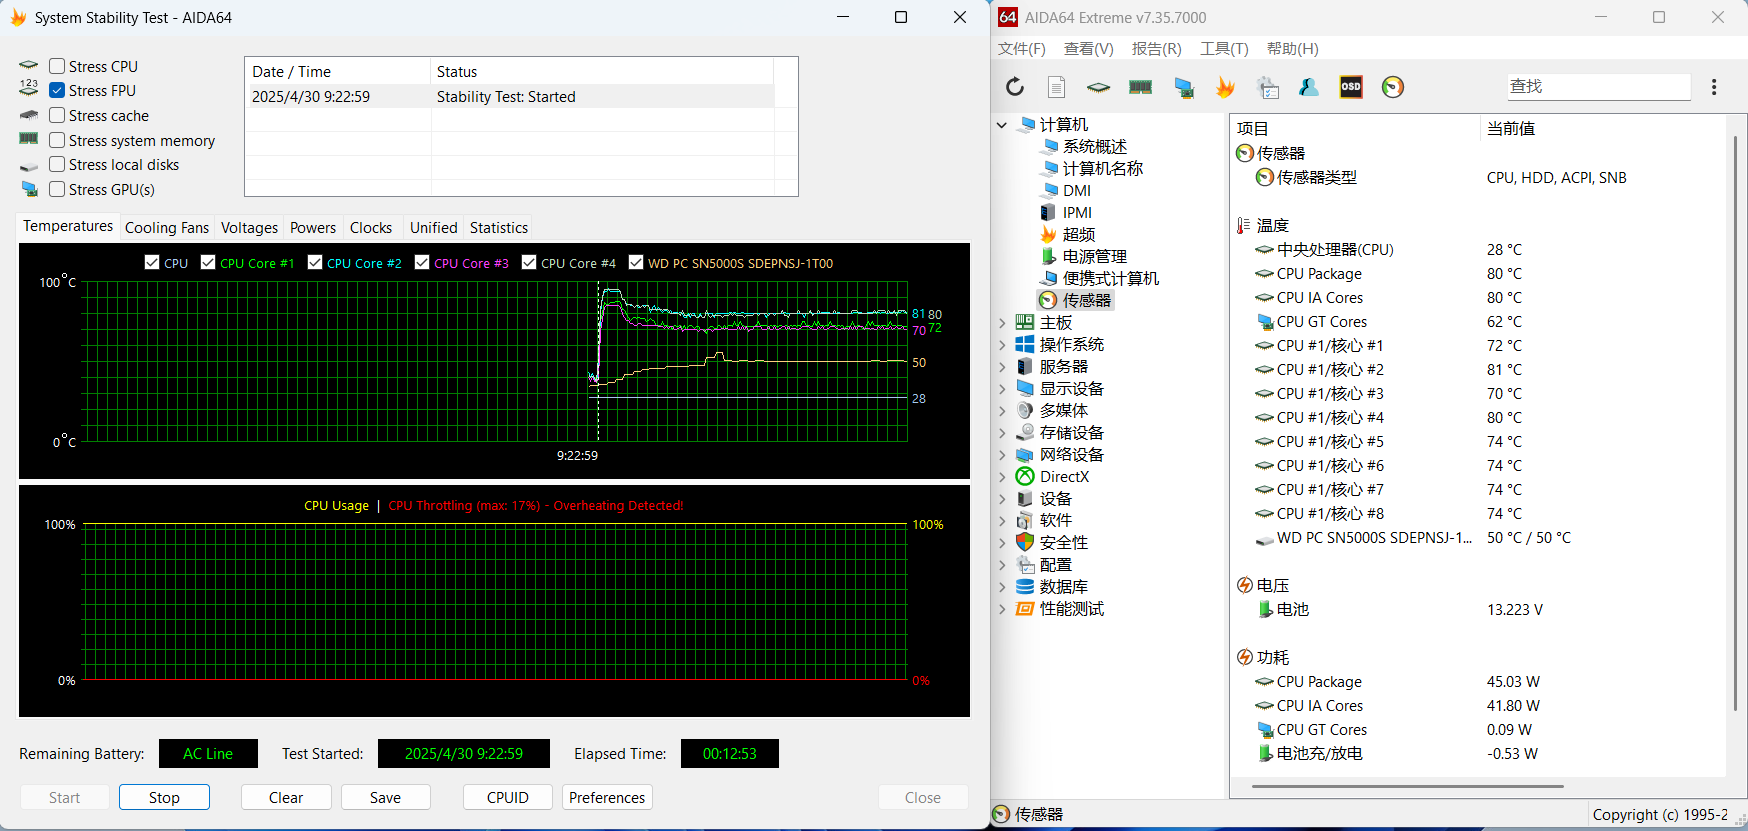This screenshot has height=831, width=1748.
Task: Click the 查找 search field
Action: [x=1597, y=87]
